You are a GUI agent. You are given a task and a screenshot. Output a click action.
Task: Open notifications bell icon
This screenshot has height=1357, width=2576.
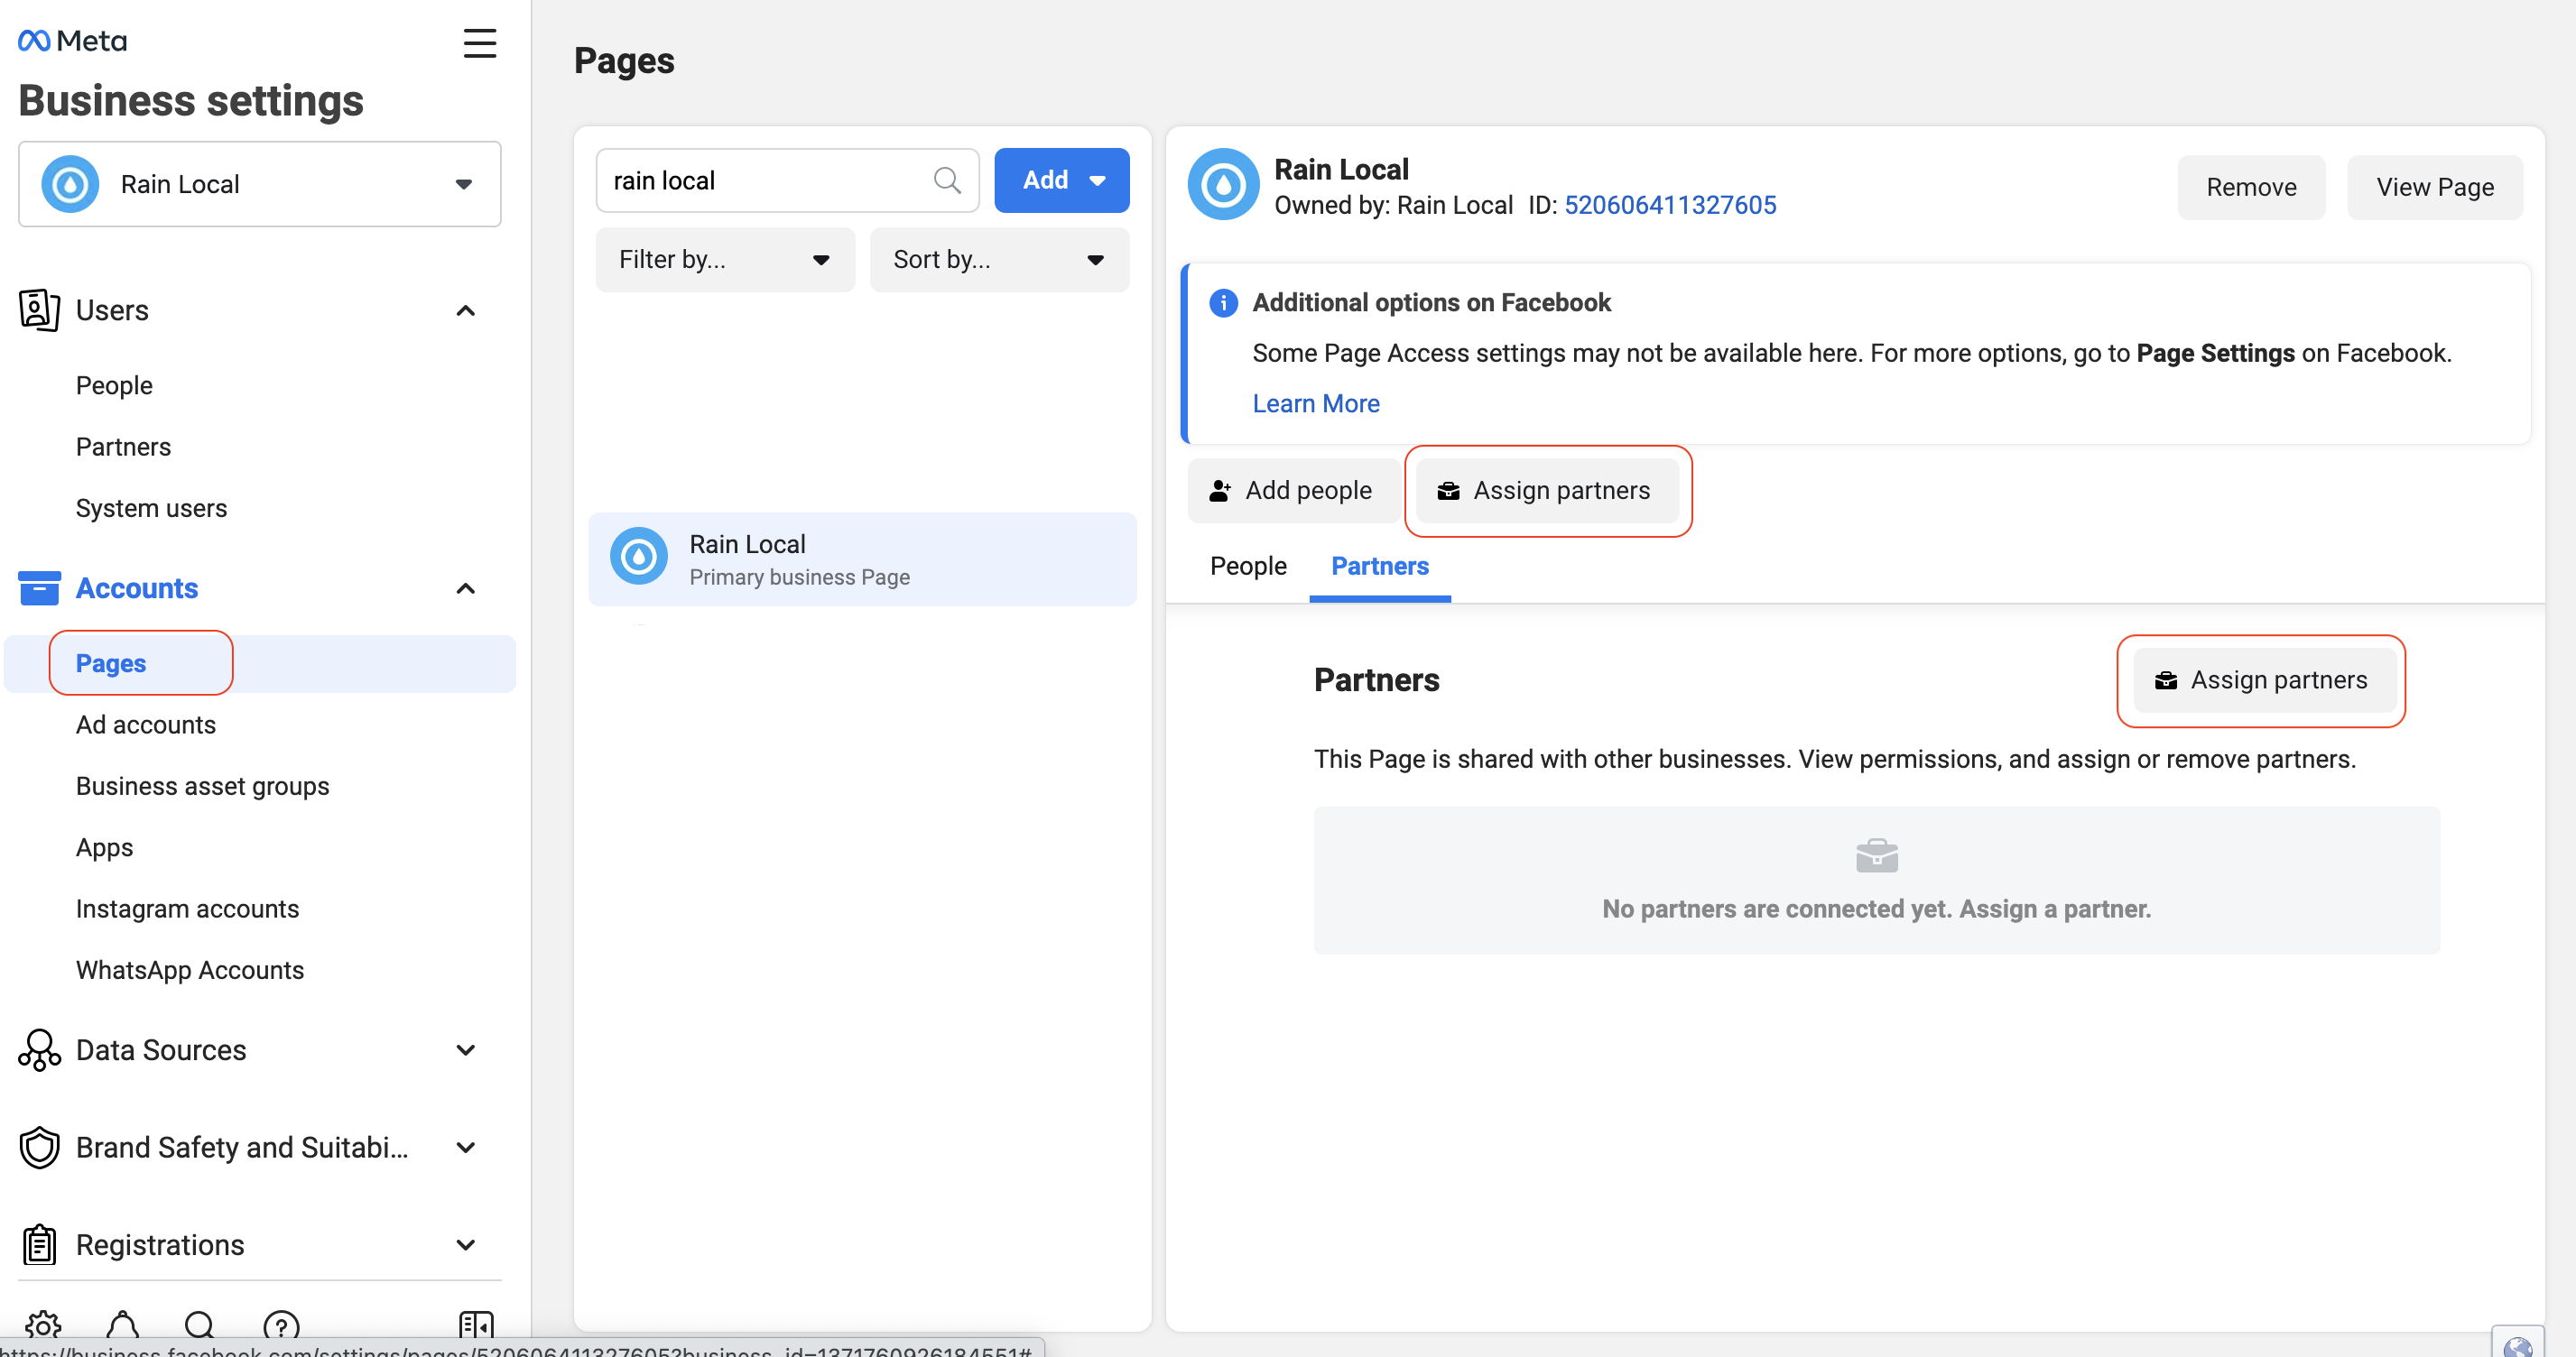tap(122, 1325)
